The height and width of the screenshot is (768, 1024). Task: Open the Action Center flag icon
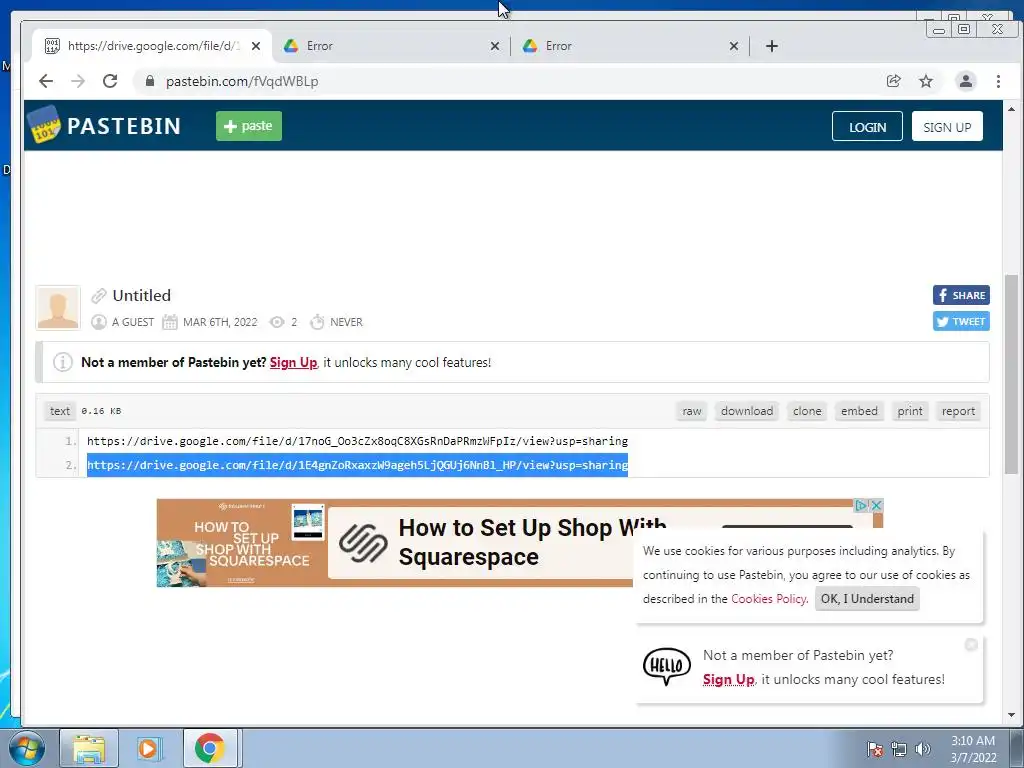(874, 749)
